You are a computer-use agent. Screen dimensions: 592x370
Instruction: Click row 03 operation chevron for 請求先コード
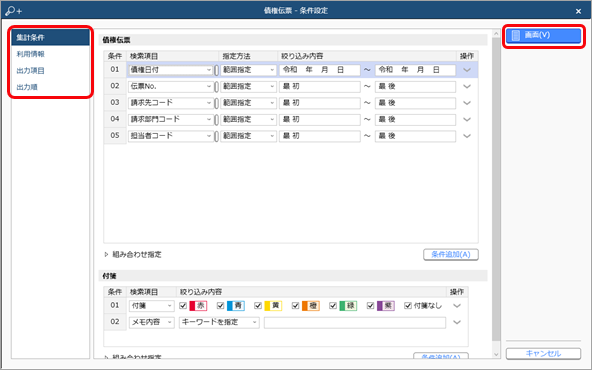click(467, 103)
